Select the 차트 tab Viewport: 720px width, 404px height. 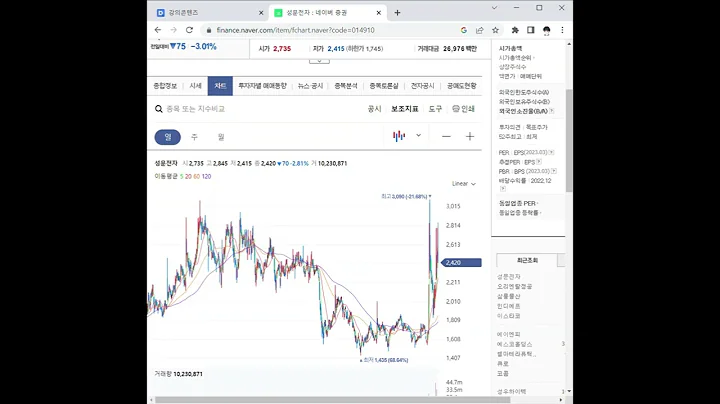(x=220, y=86)
